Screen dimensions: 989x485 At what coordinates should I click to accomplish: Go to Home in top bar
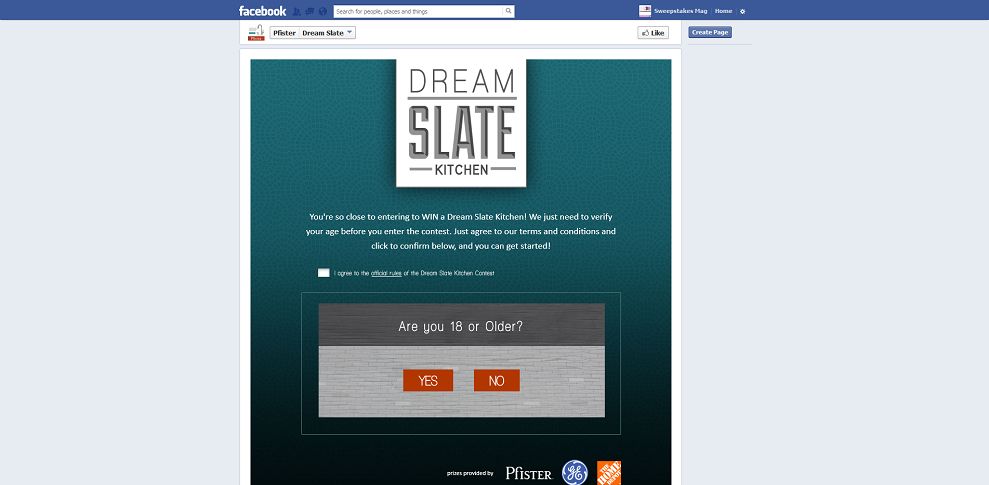tap(723, 11)
